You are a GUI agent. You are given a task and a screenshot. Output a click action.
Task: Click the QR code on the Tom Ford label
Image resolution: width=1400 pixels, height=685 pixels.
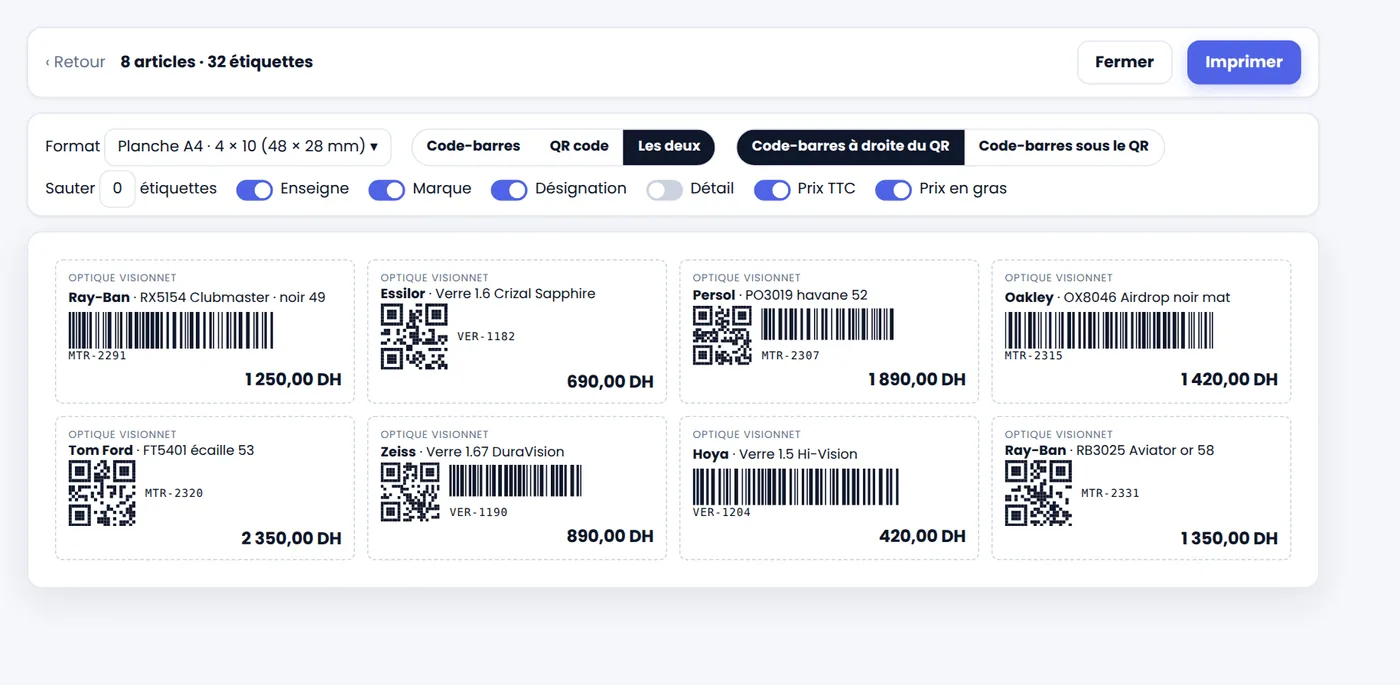[x=102, y=494]
